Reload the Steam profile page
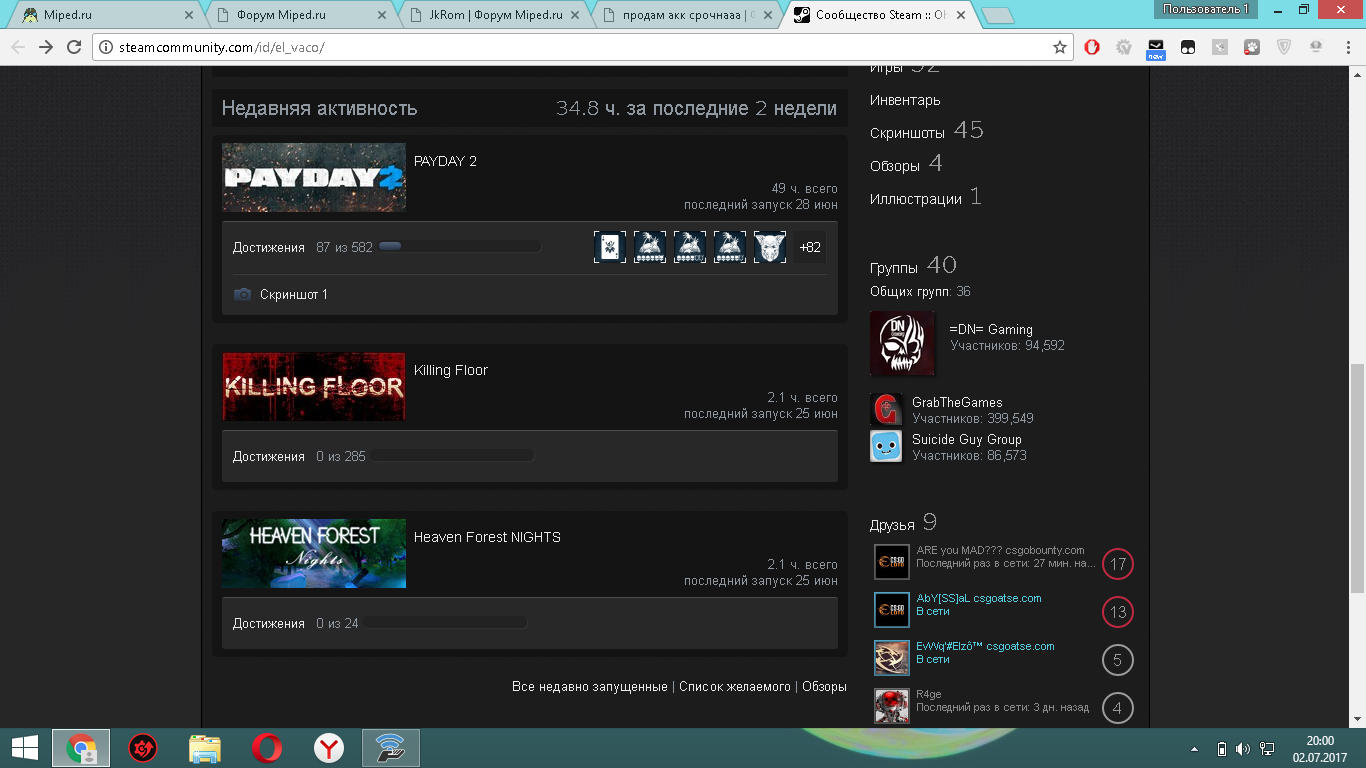 (74, 47)
